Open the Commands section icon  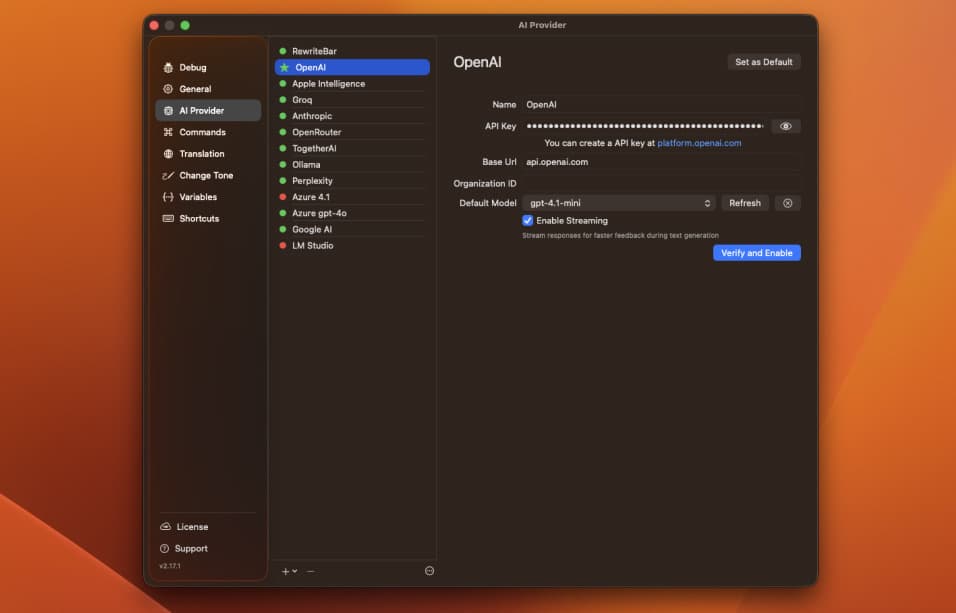point(168,132)
